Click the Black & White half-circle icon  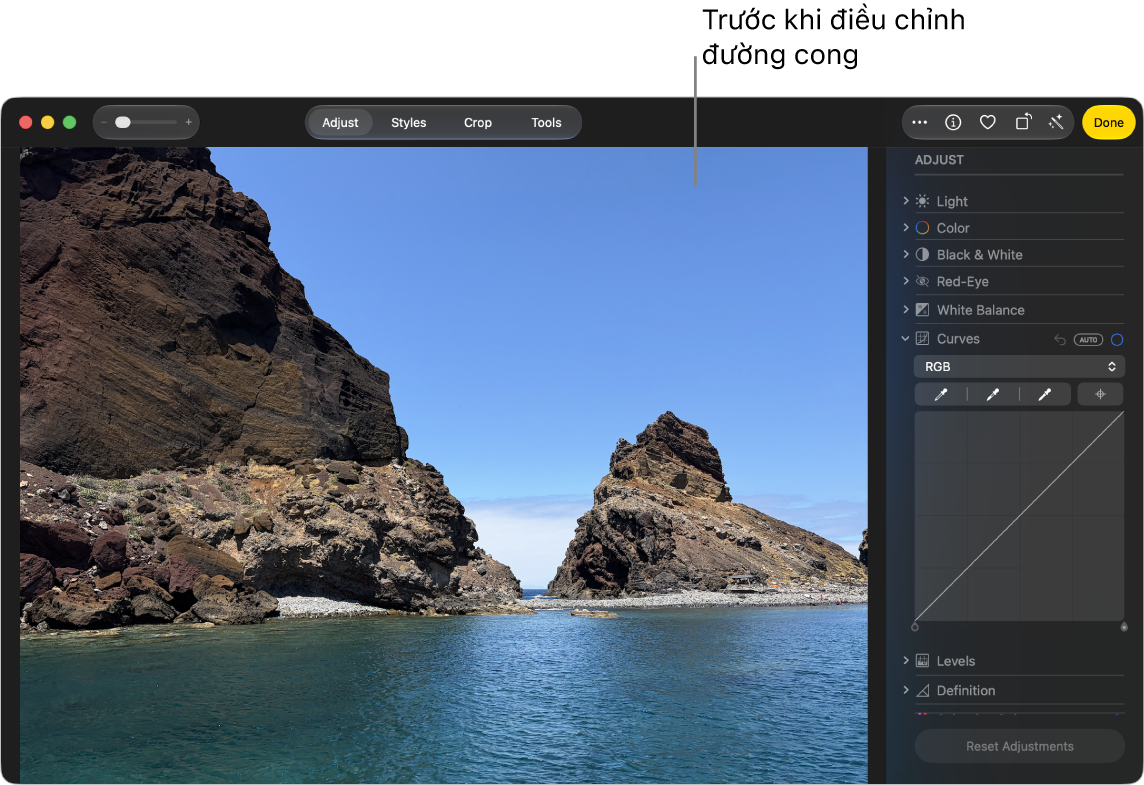coord(922,255)
